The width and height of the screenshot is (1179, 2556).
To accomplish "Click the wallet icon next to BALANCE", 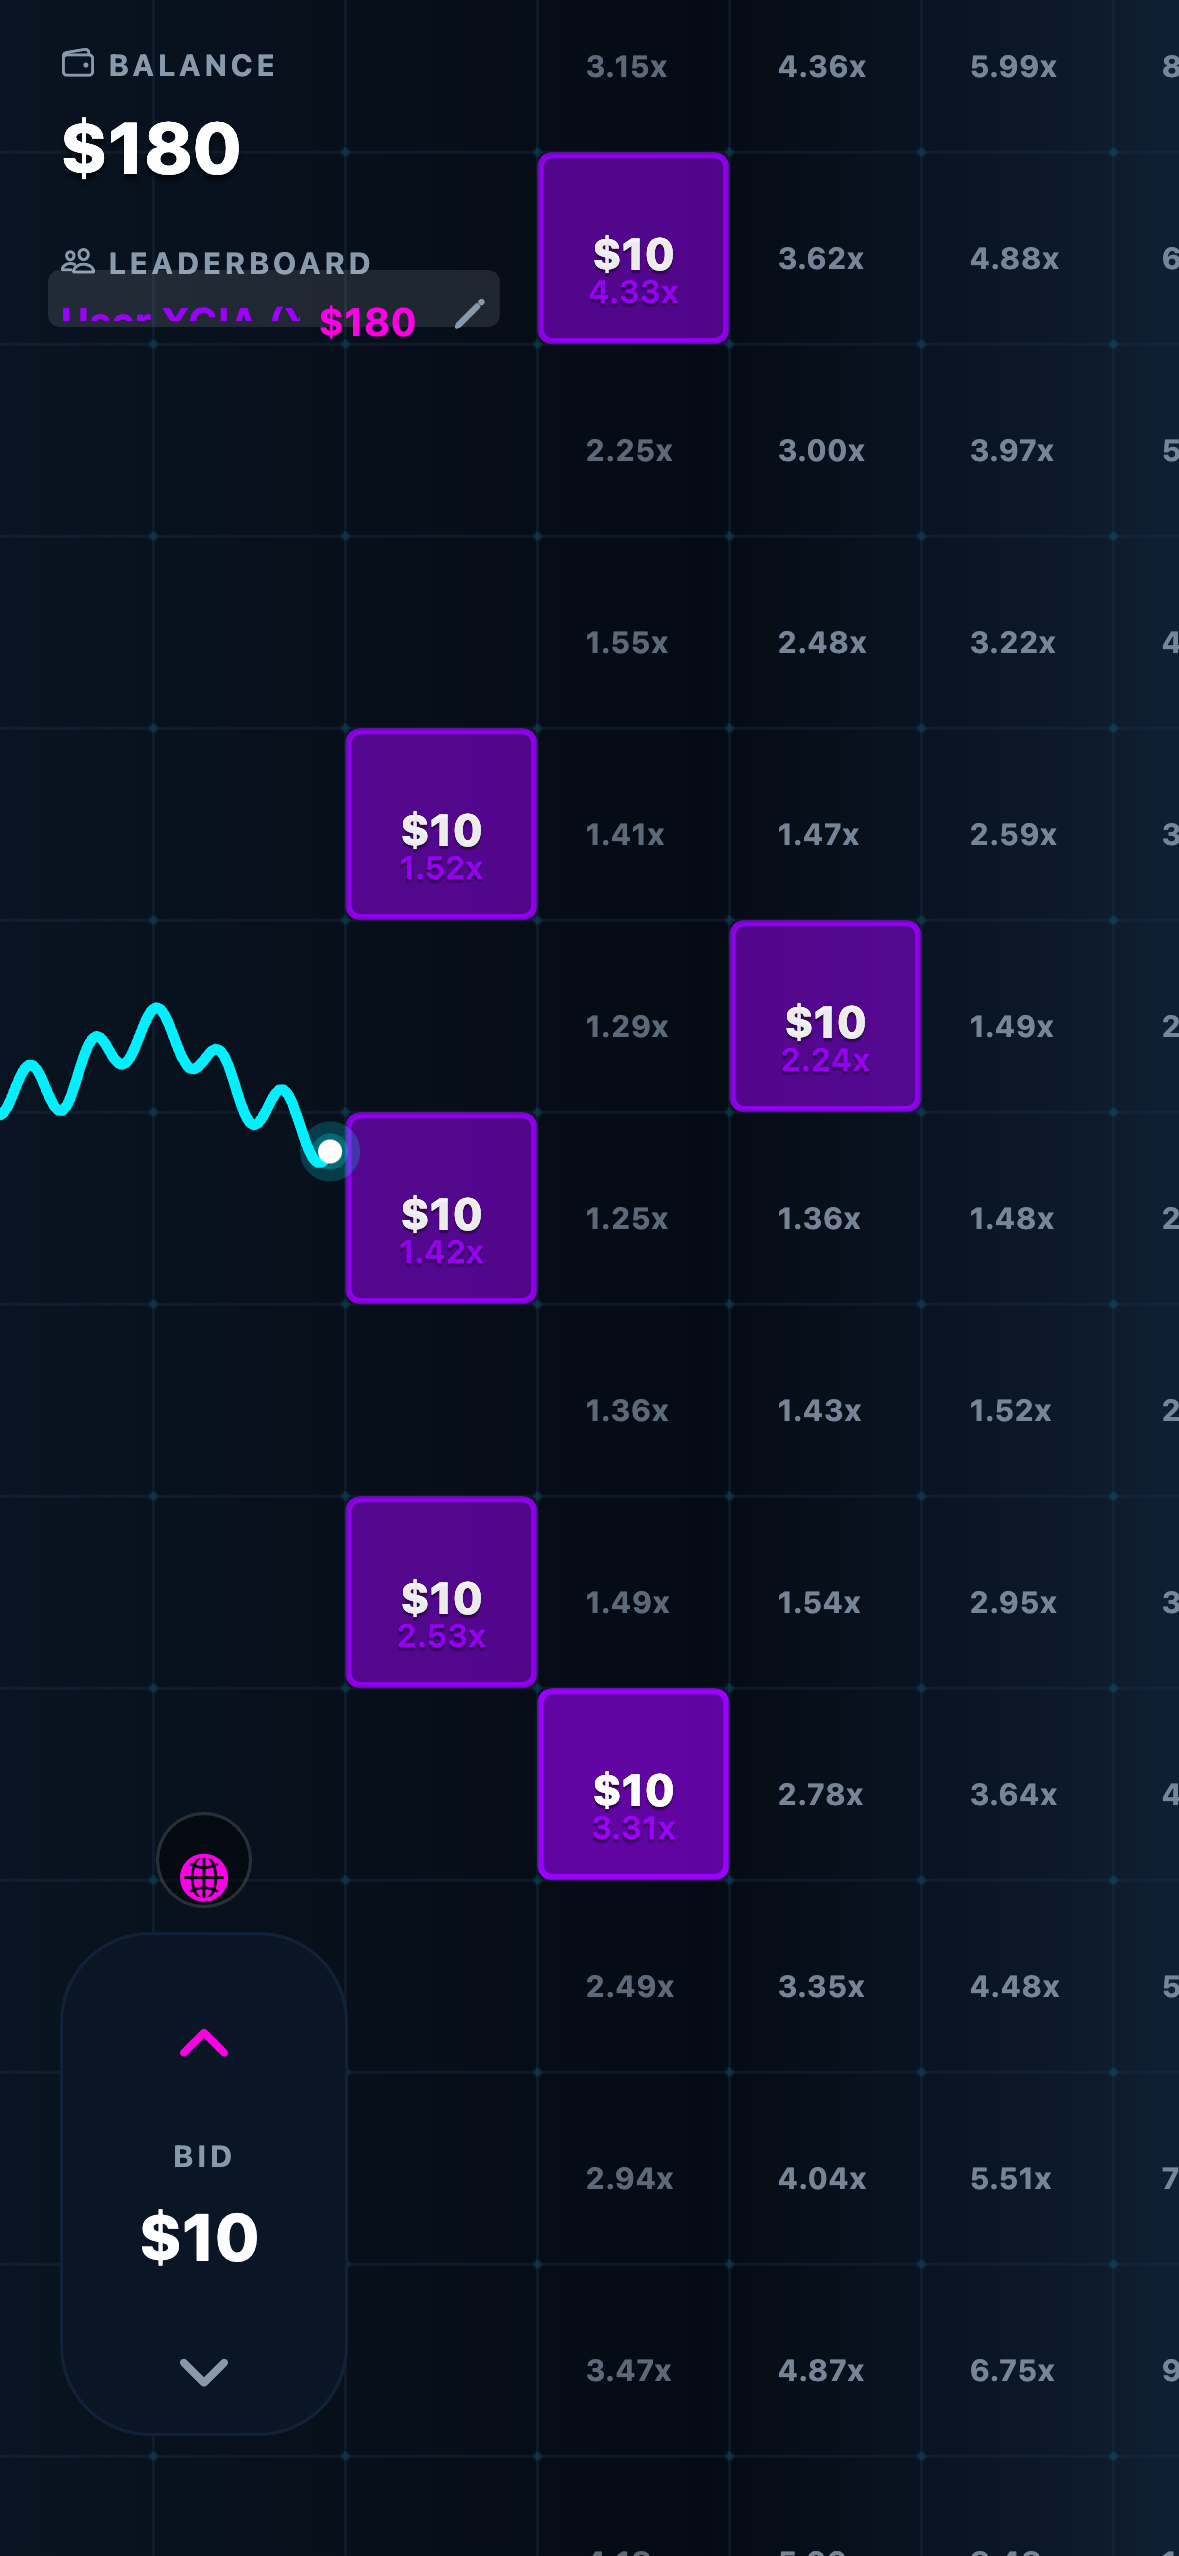I will (78, 64).
